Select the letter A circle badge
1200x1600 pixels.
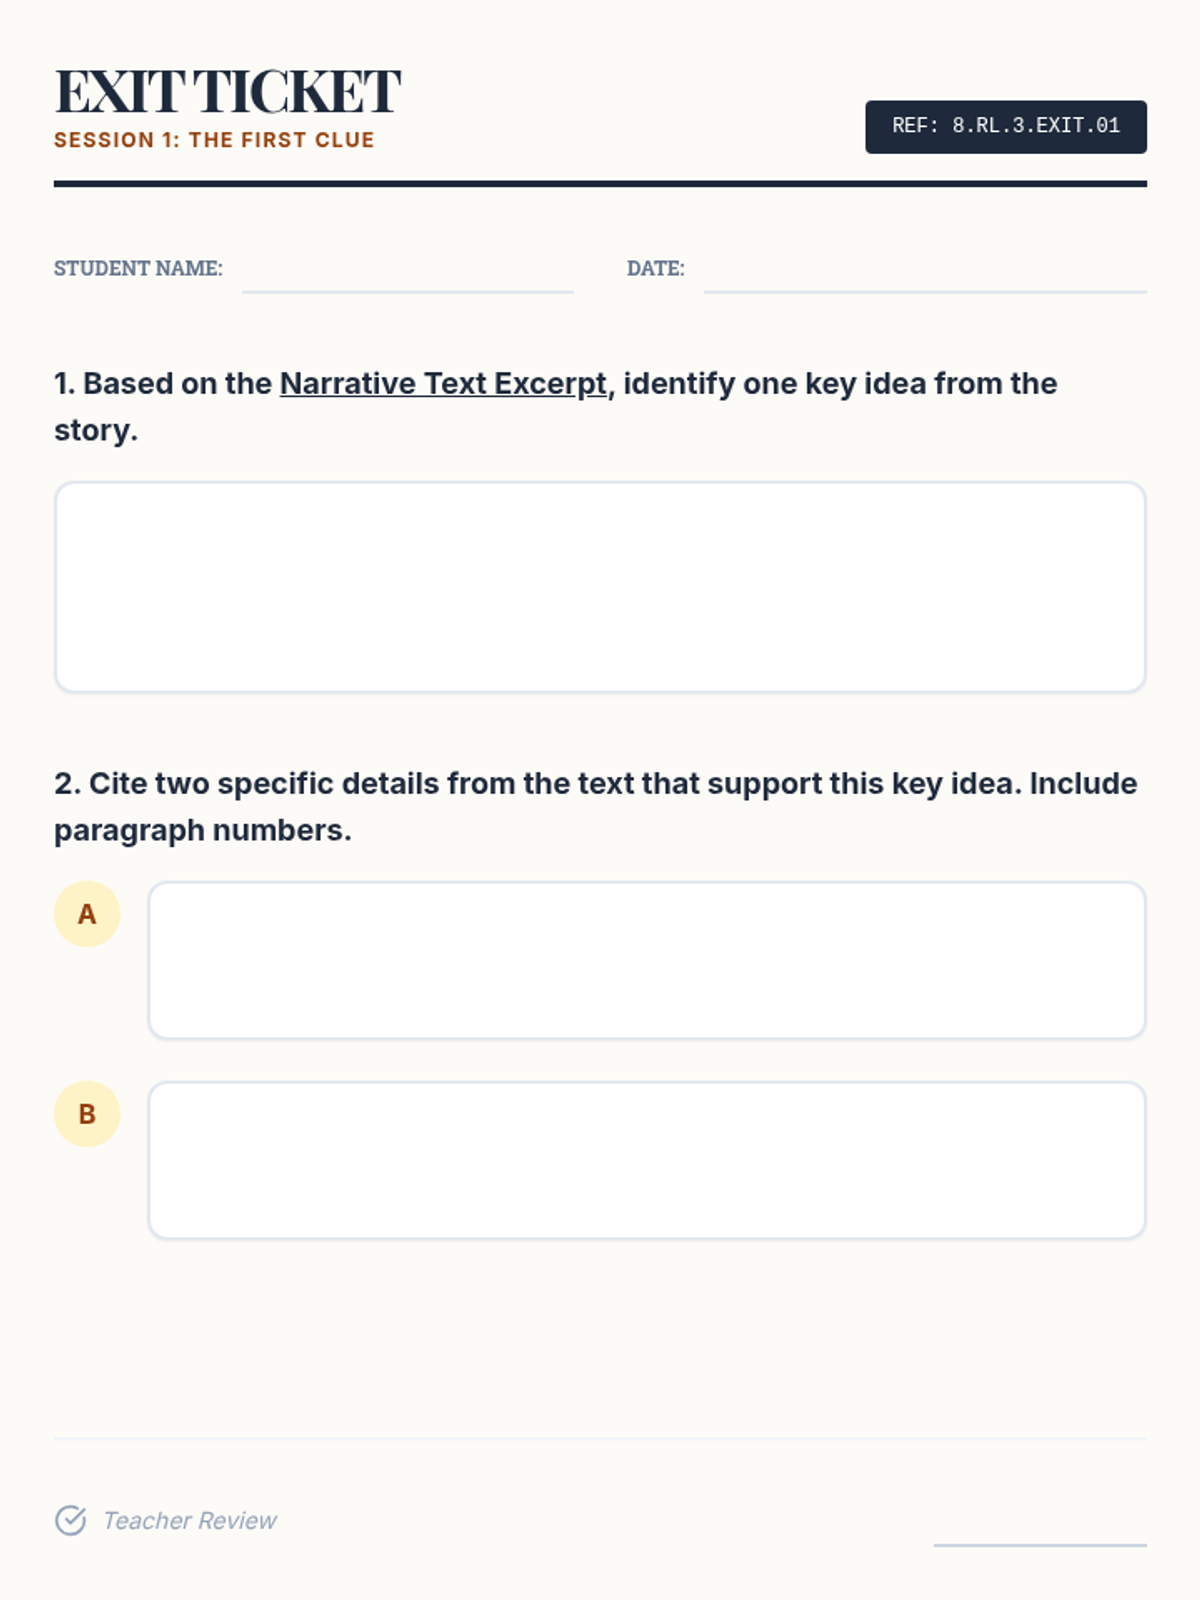[x=87, y=914]
